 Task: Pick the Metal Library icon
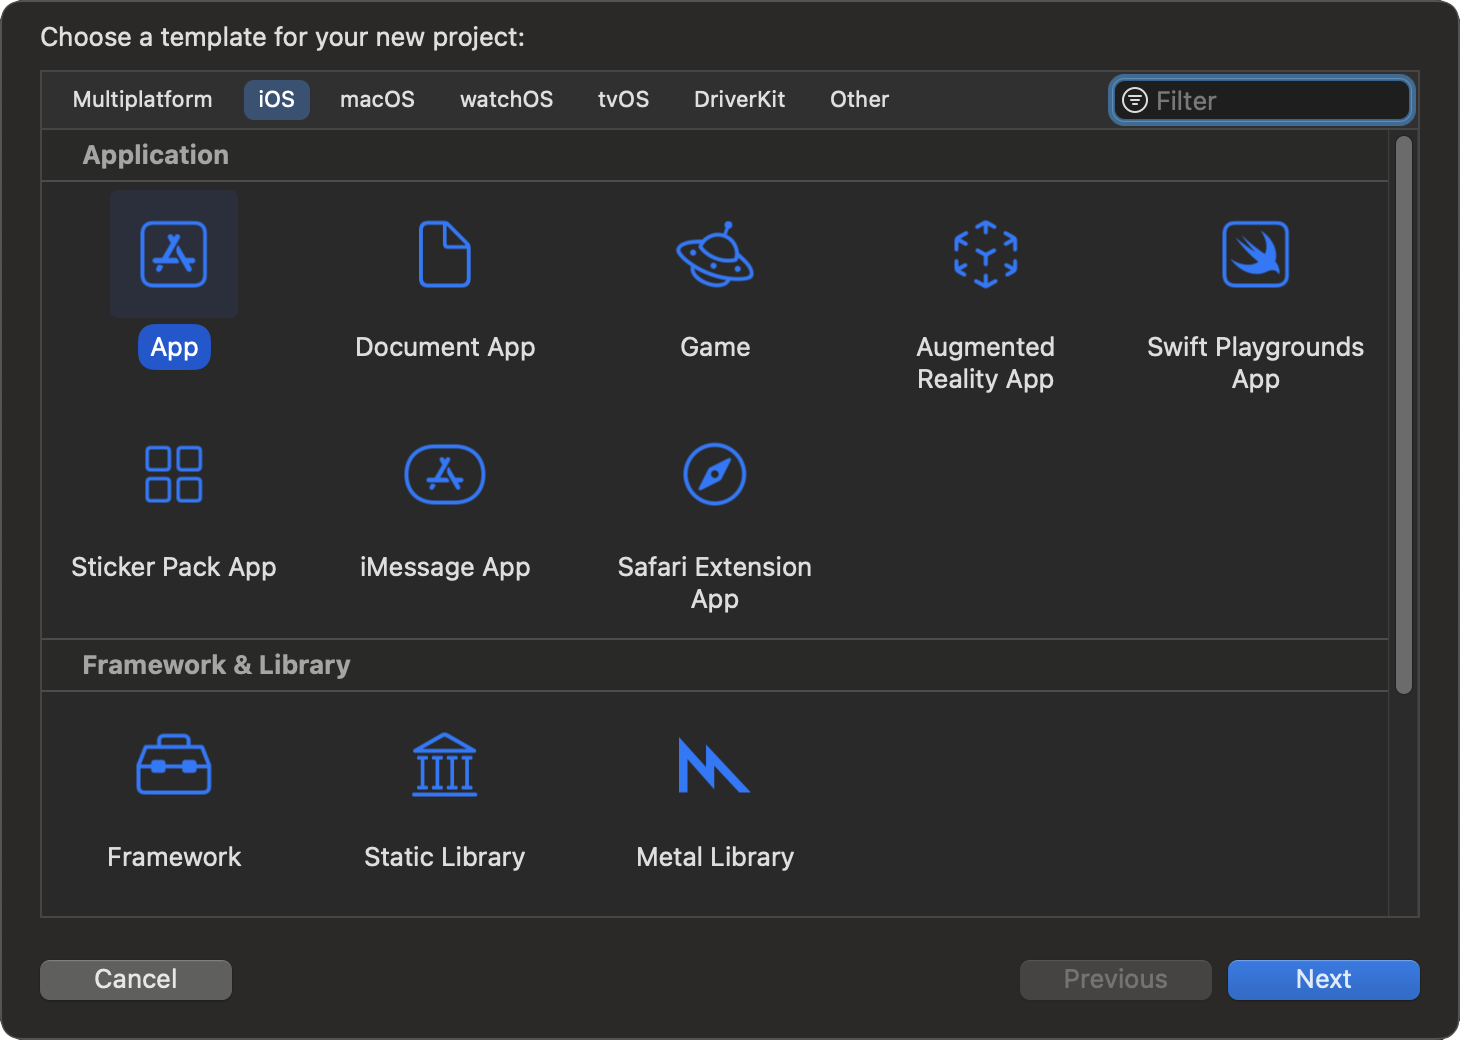point(714,765)
